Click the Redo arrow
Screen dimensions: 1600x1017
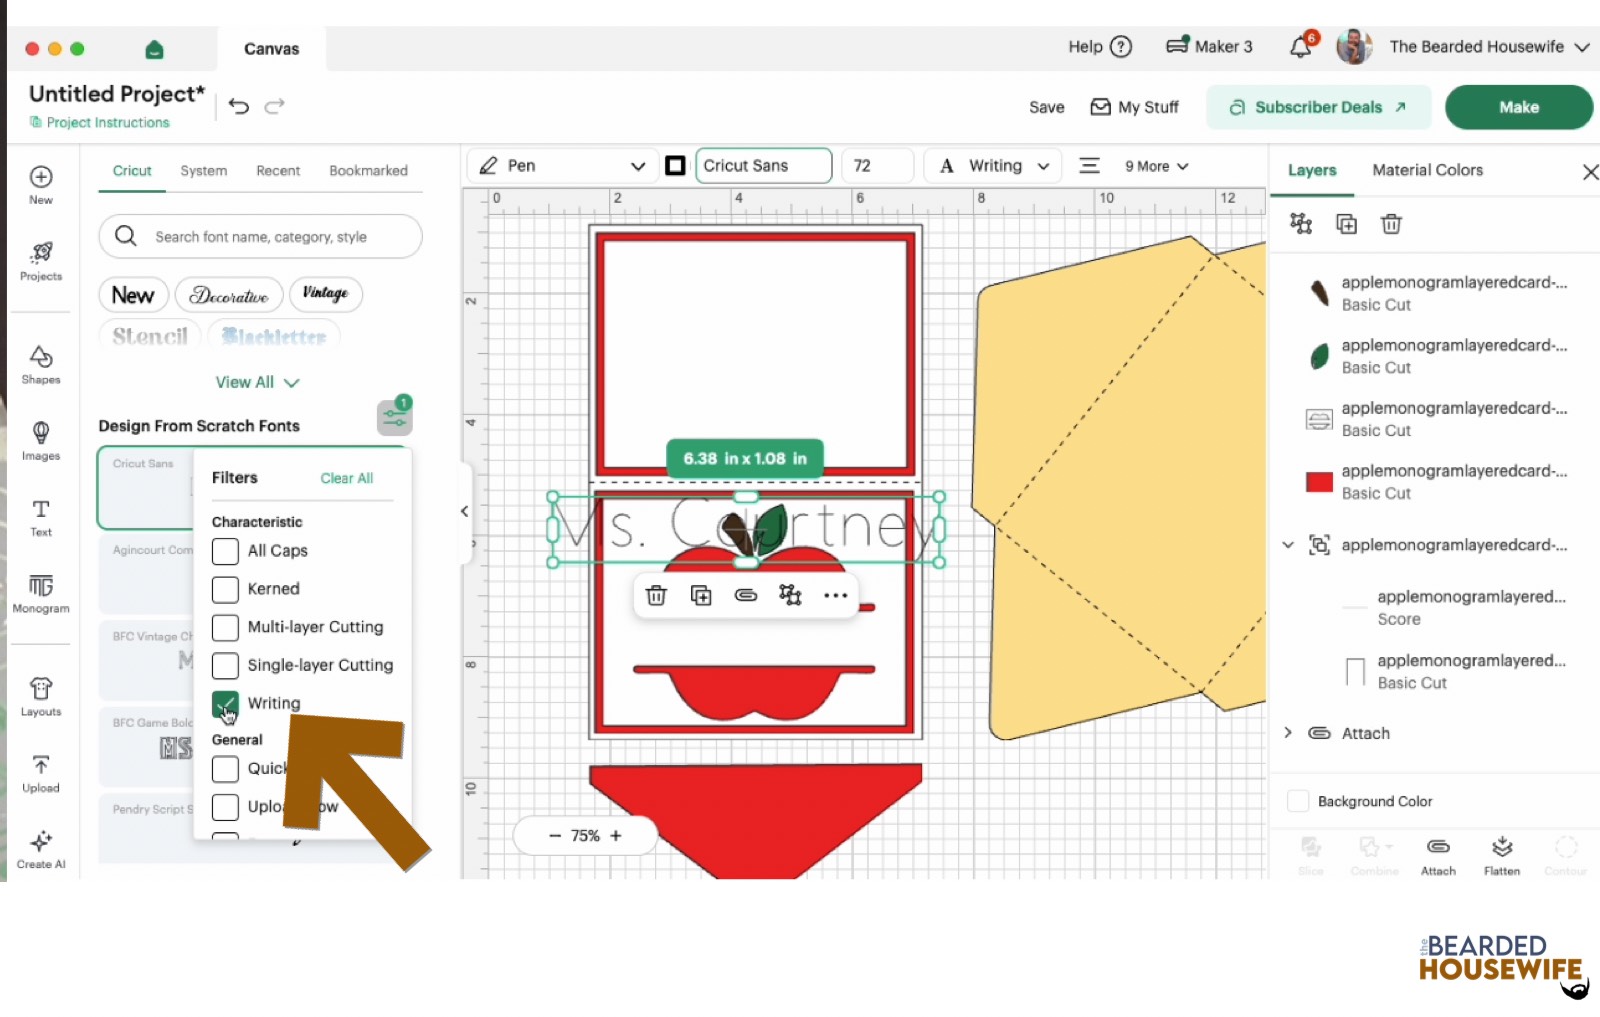(275, 106)
